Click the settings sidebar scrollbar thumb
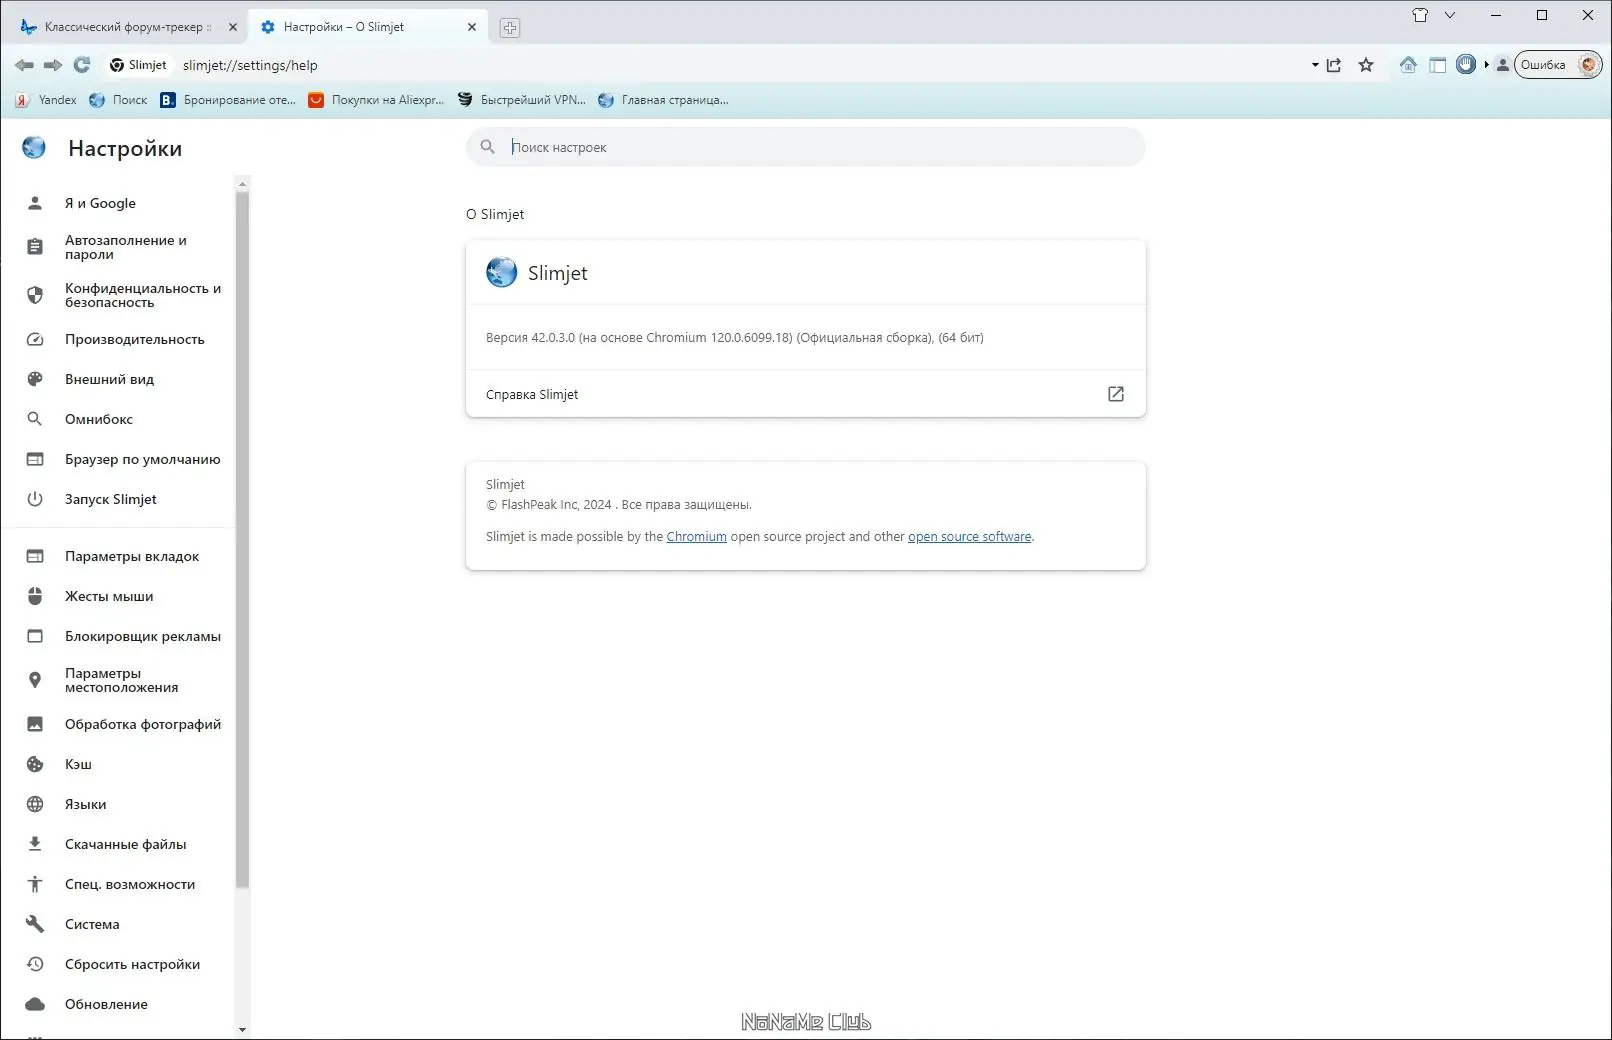1612x1040 pixels. 242,539
